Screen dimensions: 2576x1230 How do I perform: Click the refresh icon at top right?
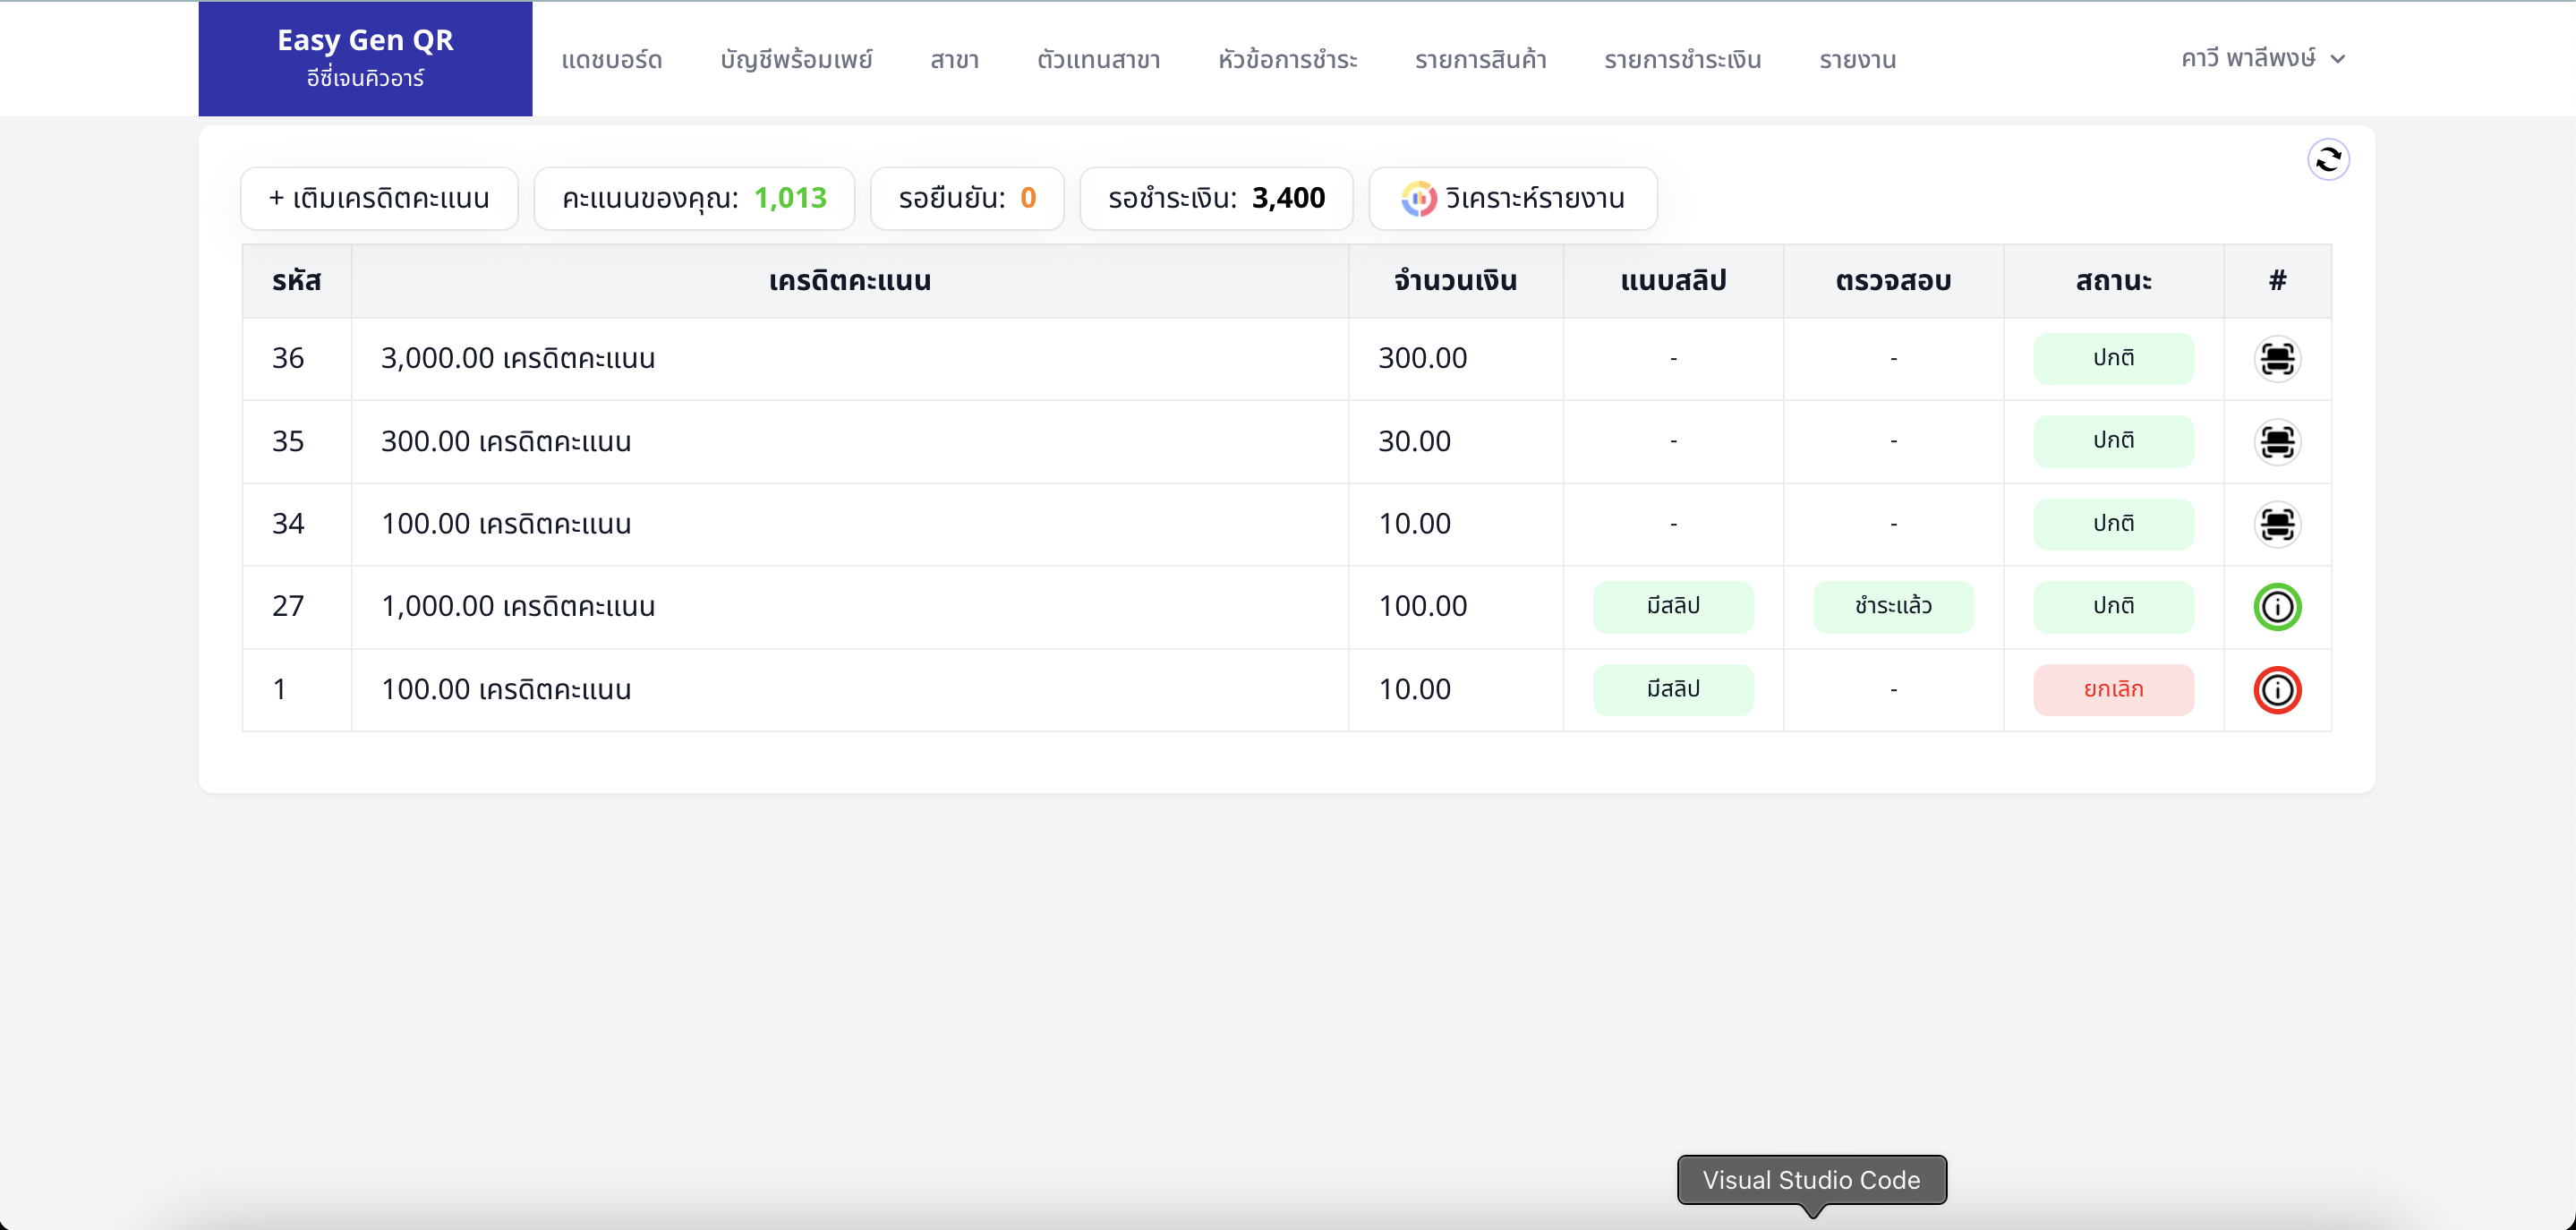click(x=2328, y=160)
